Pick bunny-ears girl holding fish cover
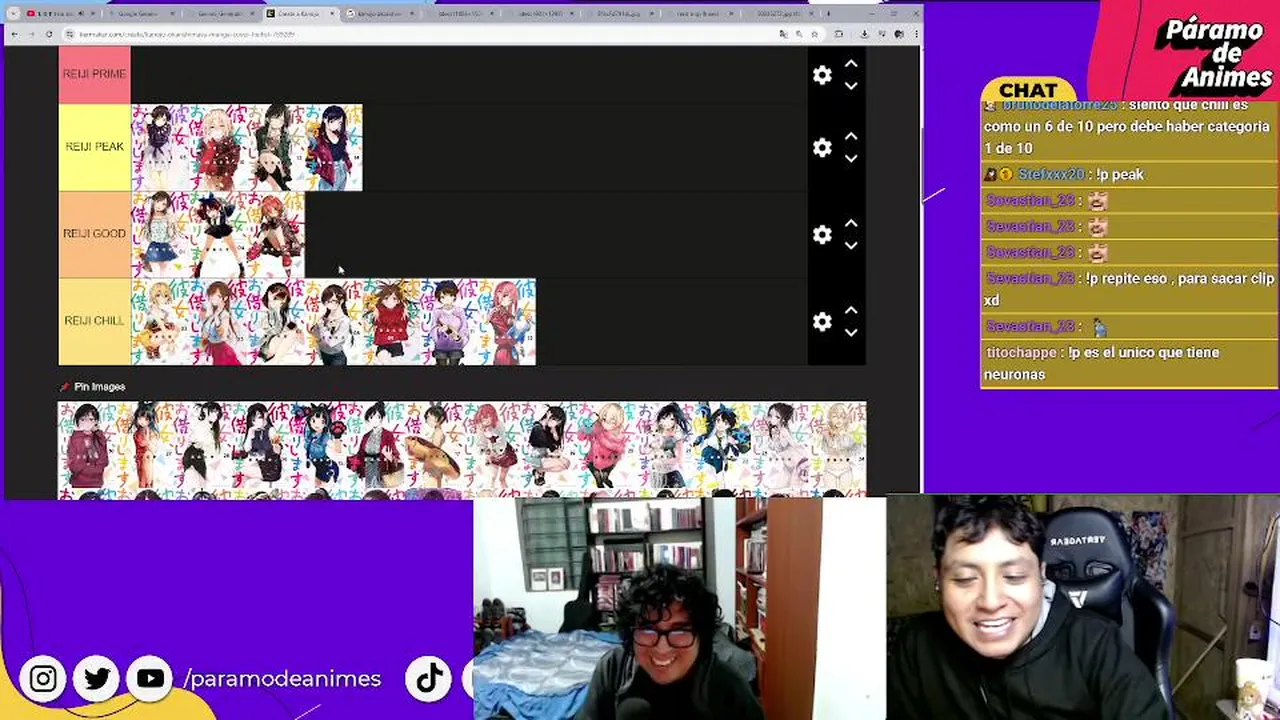The height and width of the screenshot is (720, 1280). point(434,445)
